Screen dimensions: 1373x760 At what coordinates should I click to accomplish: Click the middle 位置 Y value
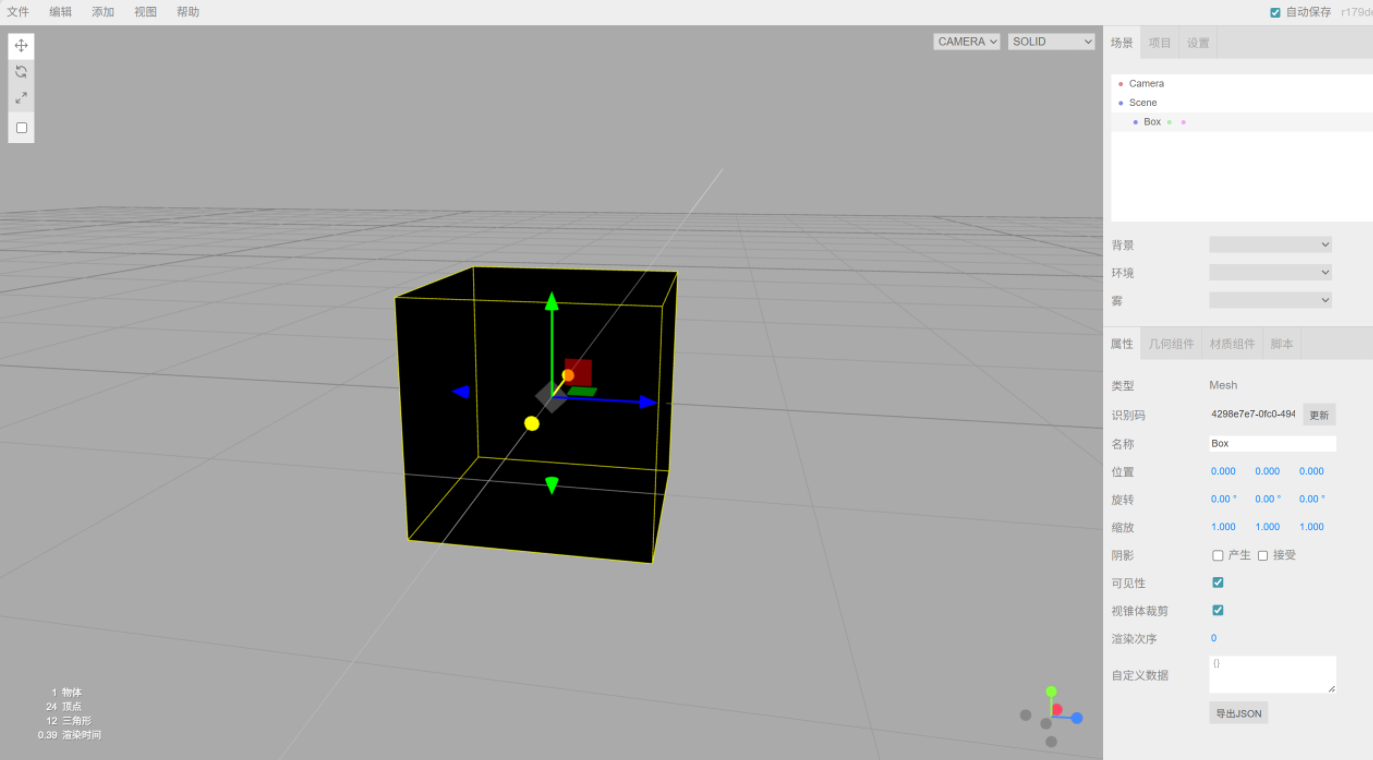click(1267, 472)
